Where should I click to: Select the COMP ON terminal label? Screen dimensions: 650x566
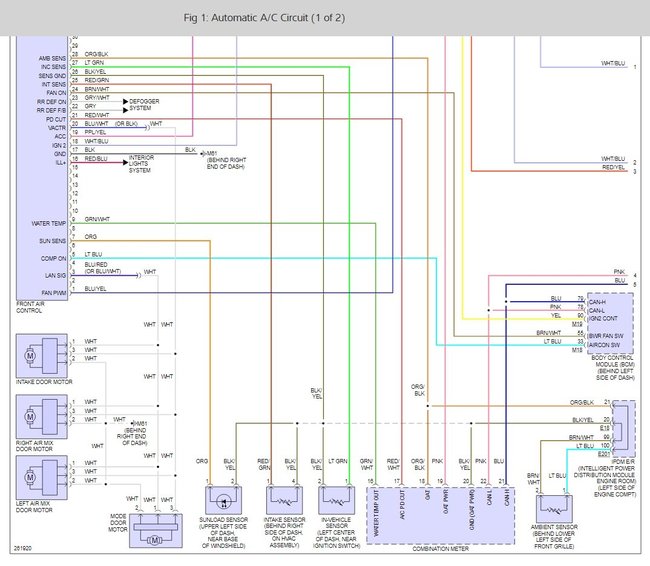click(x=53, y=258)
